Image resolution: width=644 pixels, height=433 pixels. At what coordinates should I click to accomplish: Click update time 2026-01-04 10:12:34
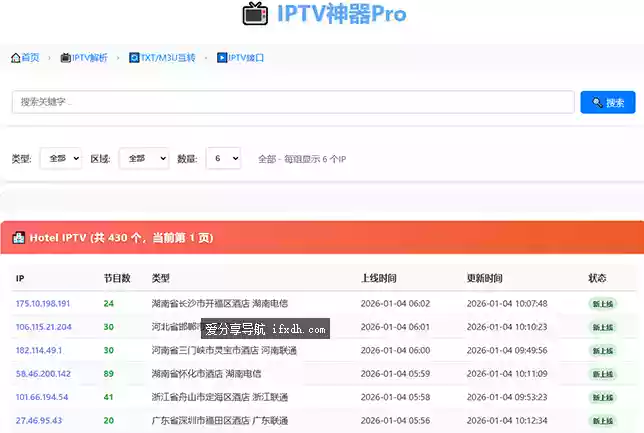[507, 421]
